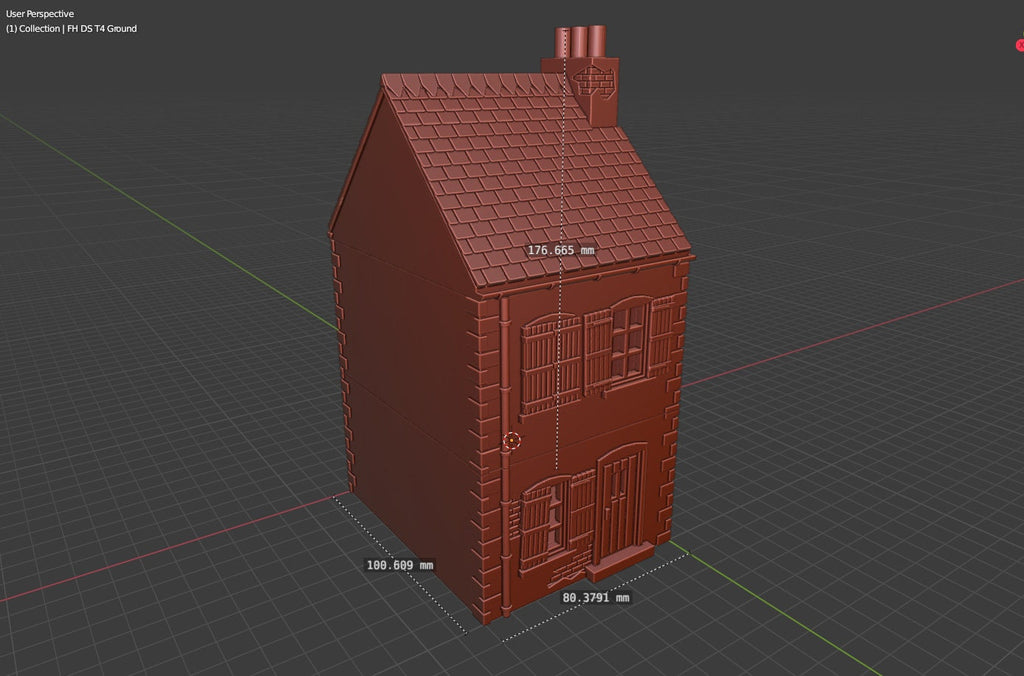The height and width of the screenshot is (676, 1024).
Task: Click the front door of the house
Action: 619,505
